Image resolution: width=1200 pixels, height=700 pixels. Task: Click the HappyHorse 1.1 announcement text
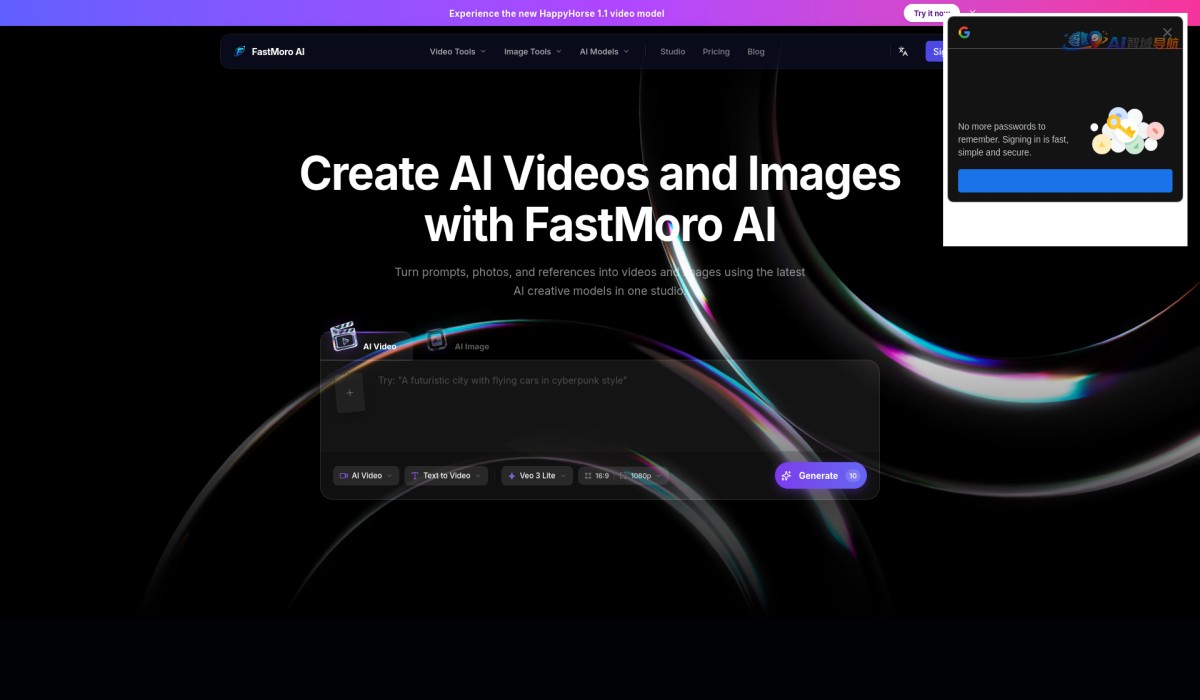click(556, 13)
